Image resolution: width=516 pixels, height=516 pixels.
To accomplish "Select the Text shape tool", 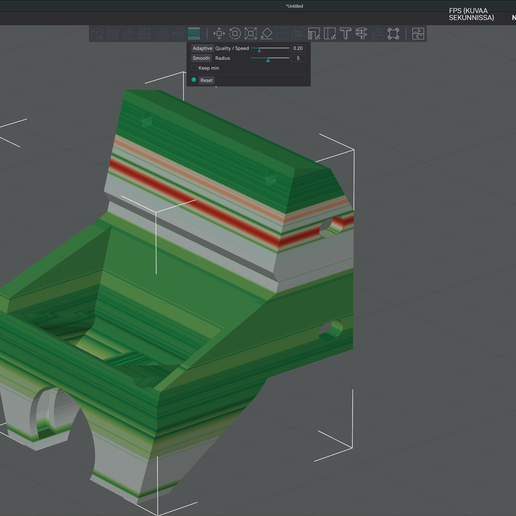I will click(x=345, y=33).
